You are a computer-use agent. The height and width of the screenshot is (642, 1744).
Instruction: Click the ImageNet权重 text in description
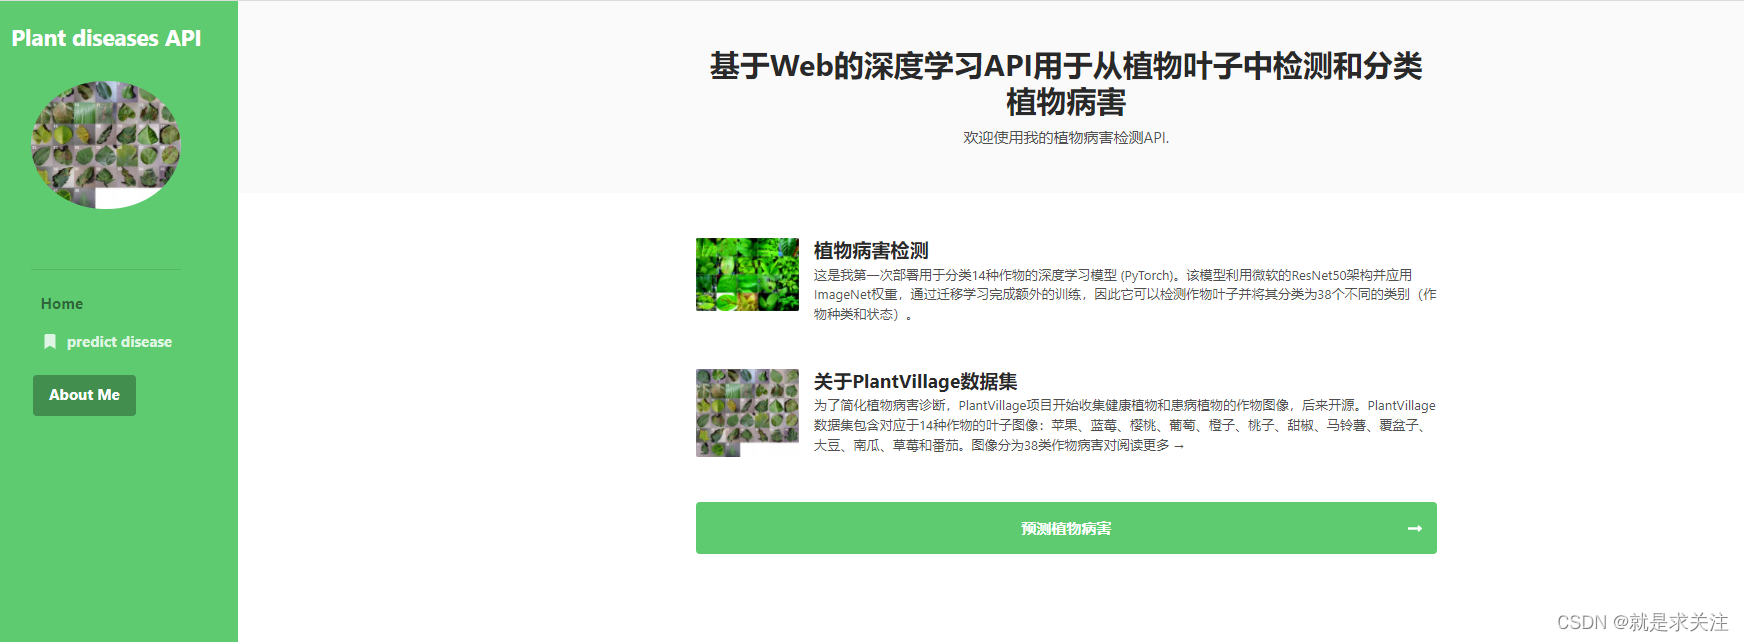[x=855, y=295]
